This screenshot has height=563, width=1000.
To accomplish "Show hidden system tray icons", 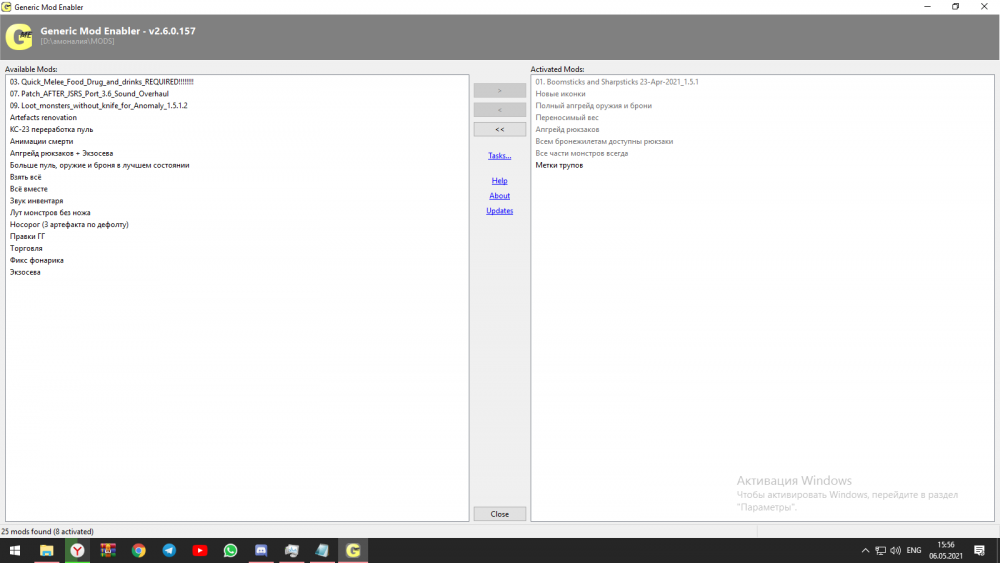I will click(x=865, y=550).
